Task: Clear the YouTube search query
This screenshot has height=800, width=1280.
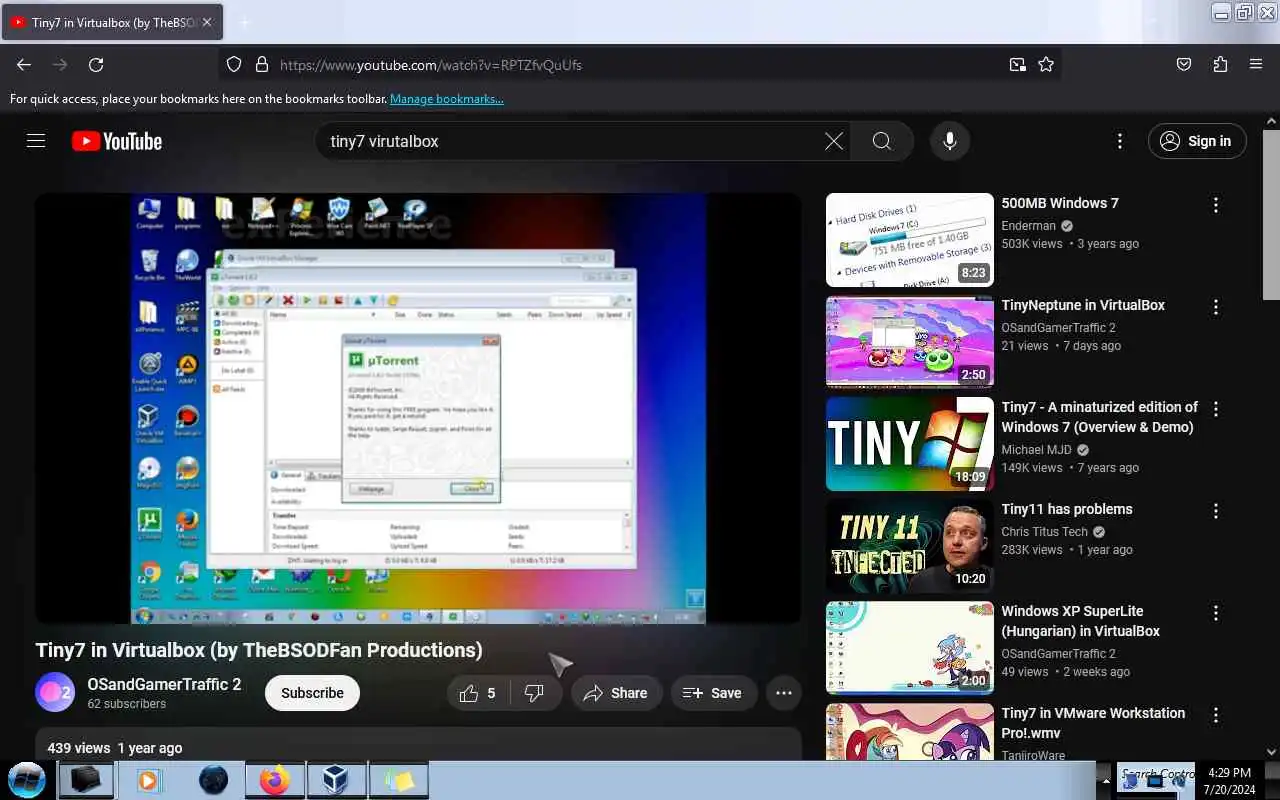Action: 834,141
